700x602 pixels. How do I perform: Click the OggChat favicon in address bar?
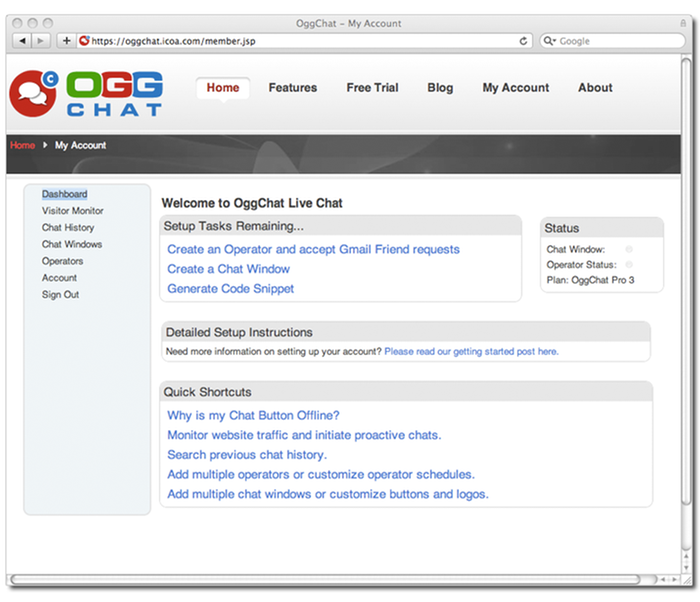click(x=84, y=41)
